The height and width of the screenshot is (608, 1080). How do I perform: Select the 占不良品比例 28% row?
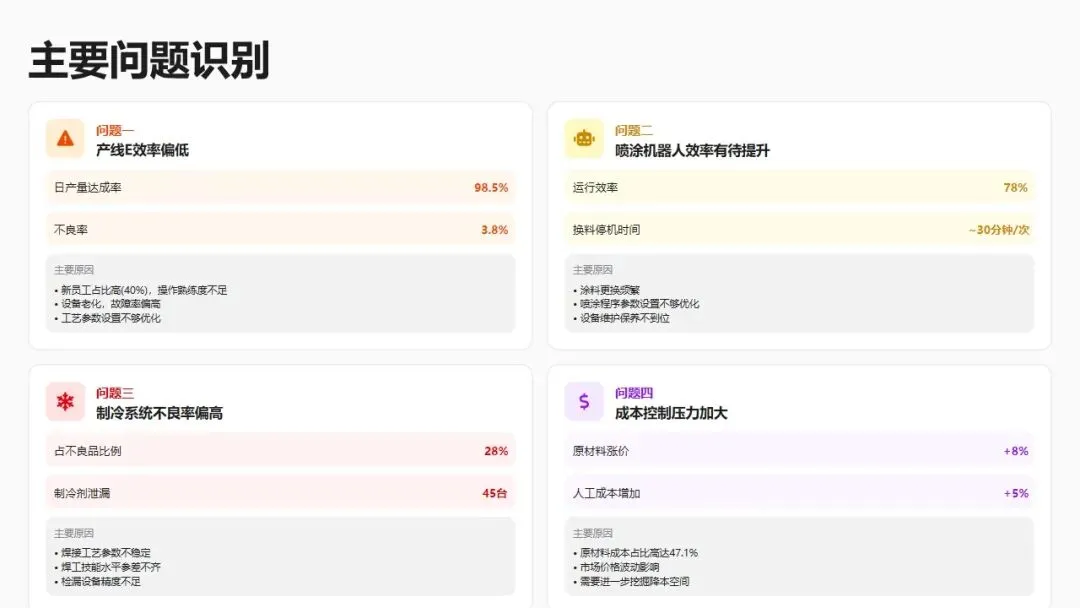tap(280, 451)
